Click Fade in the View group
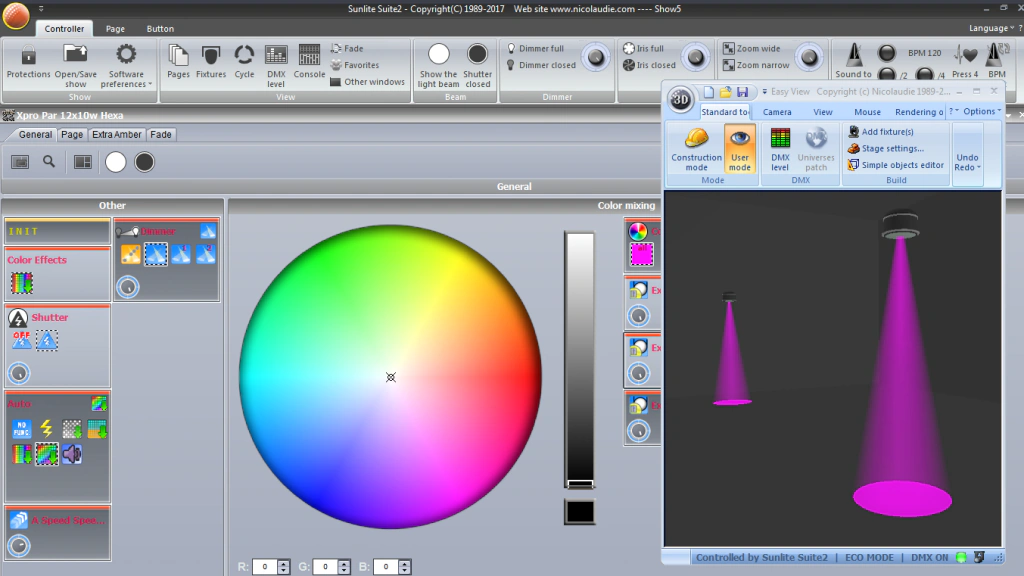This screenshot has height=576, width=1024. point(347,48)
